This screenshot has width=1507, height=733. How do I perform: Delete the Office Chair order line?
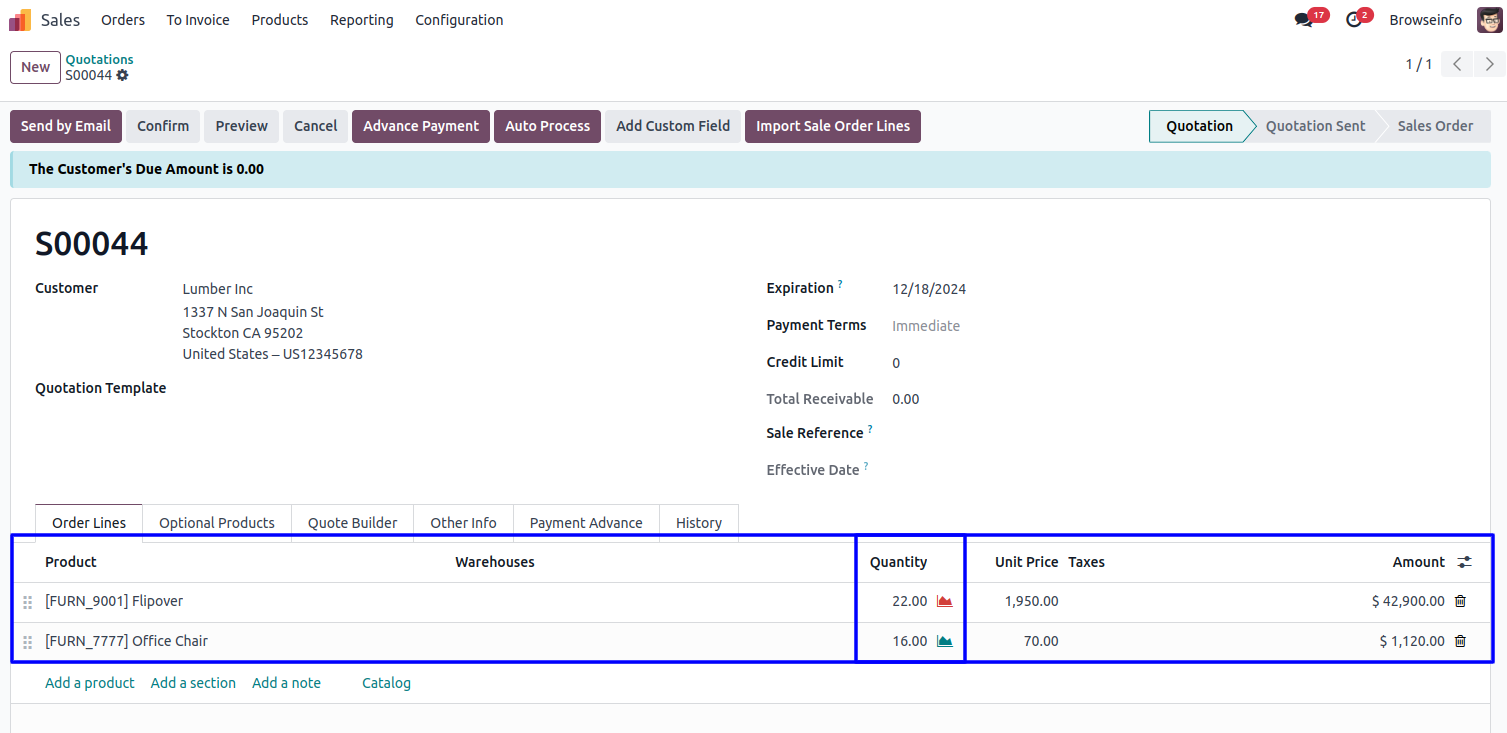pos(1460,641)
